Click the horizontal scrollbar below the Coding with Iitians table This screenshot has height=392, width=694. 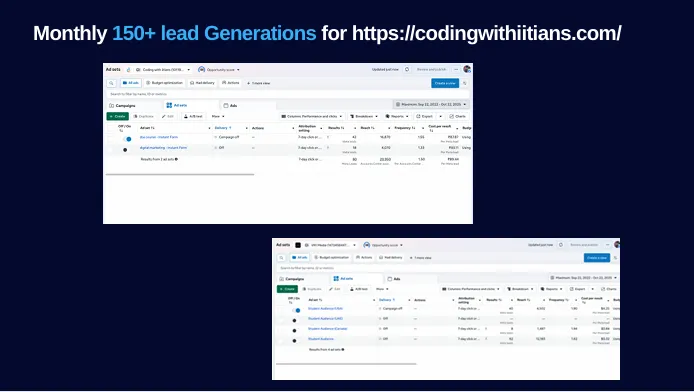[180, 174]
